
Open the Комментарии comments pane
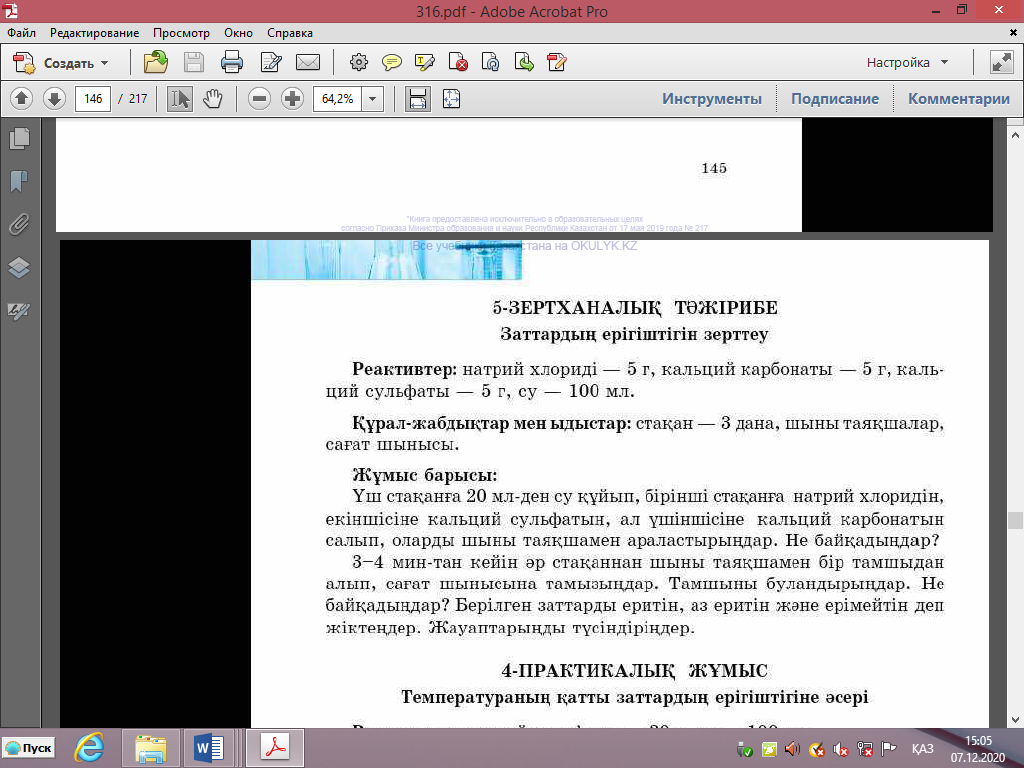point(959,99)
